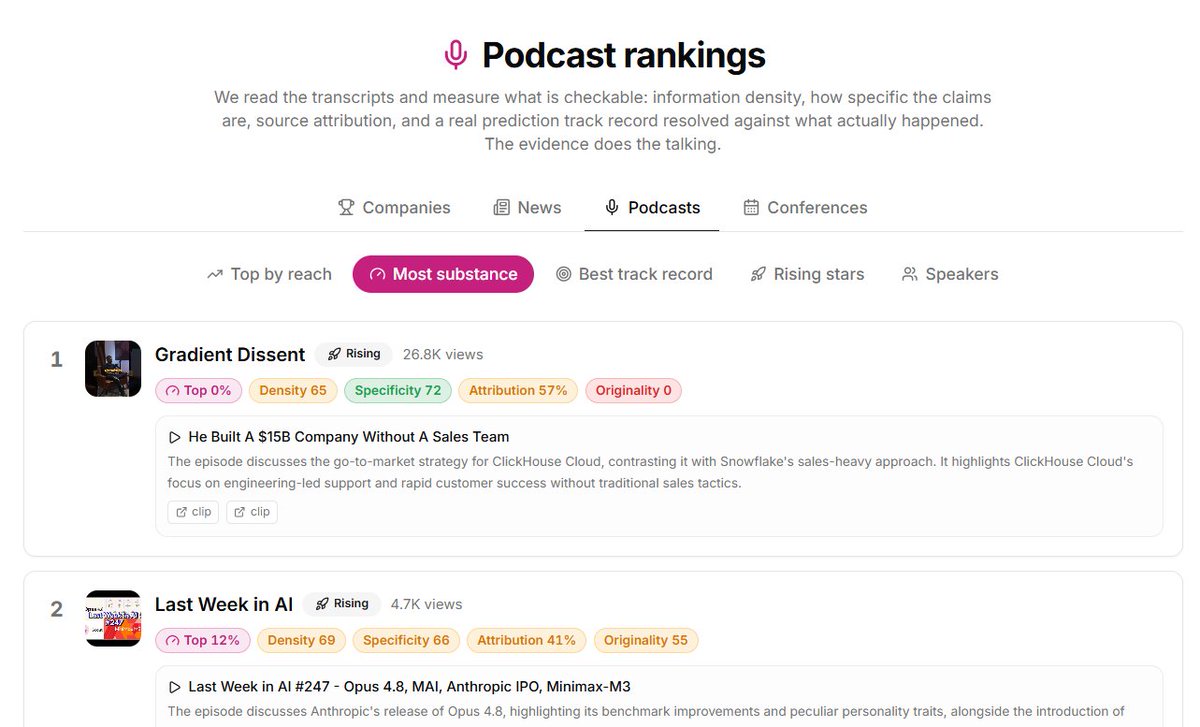This screenshot has height=727, width=1200.
Task: Open the Companies tab
Action: pos(394,208)
